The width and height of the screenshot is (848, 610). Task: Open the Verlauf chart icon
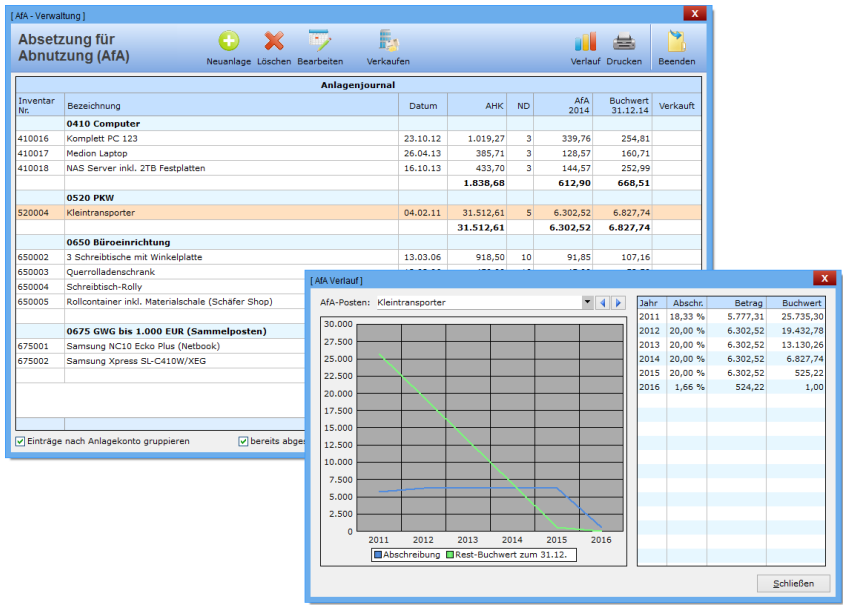(x=585, y=42)
